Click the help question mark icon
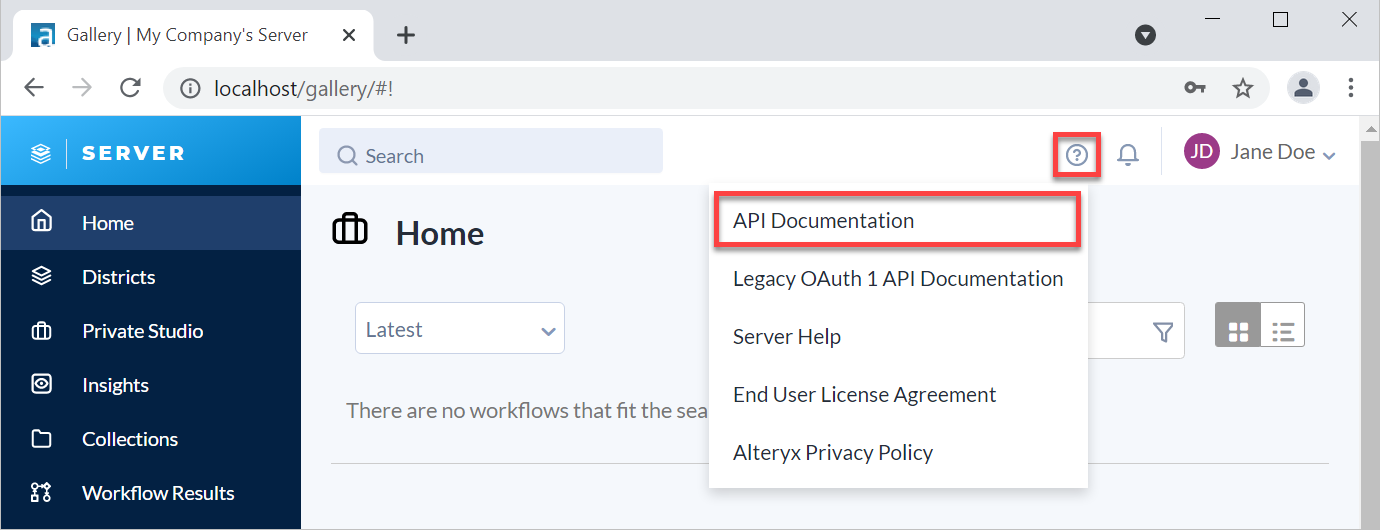Viewport: 1380px width, 530px height. [1076, 155]
